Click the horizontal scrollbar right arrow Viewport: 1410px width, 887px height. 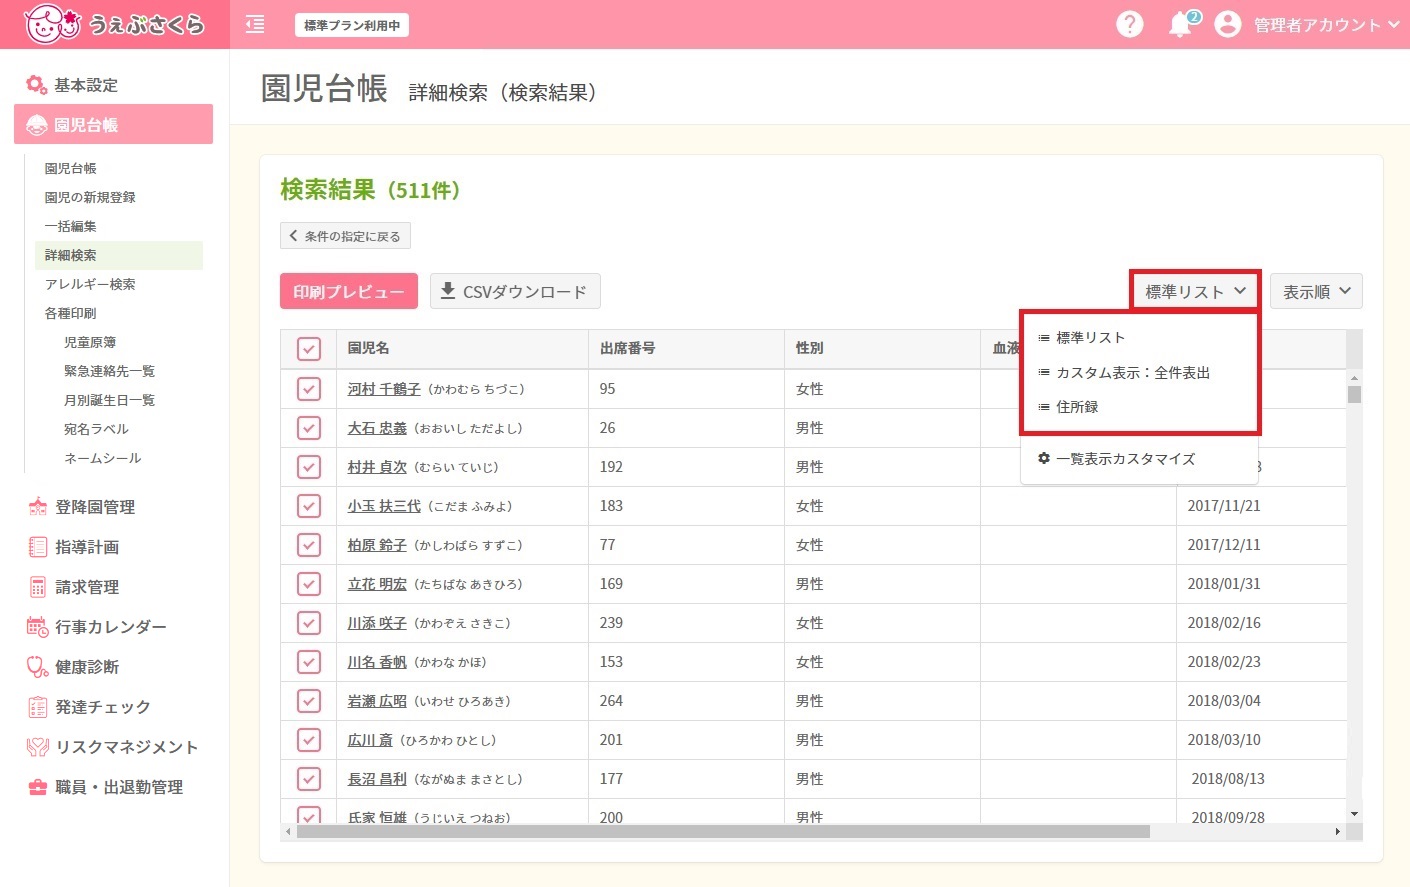pyautogui.click(x=1338, y=832)
